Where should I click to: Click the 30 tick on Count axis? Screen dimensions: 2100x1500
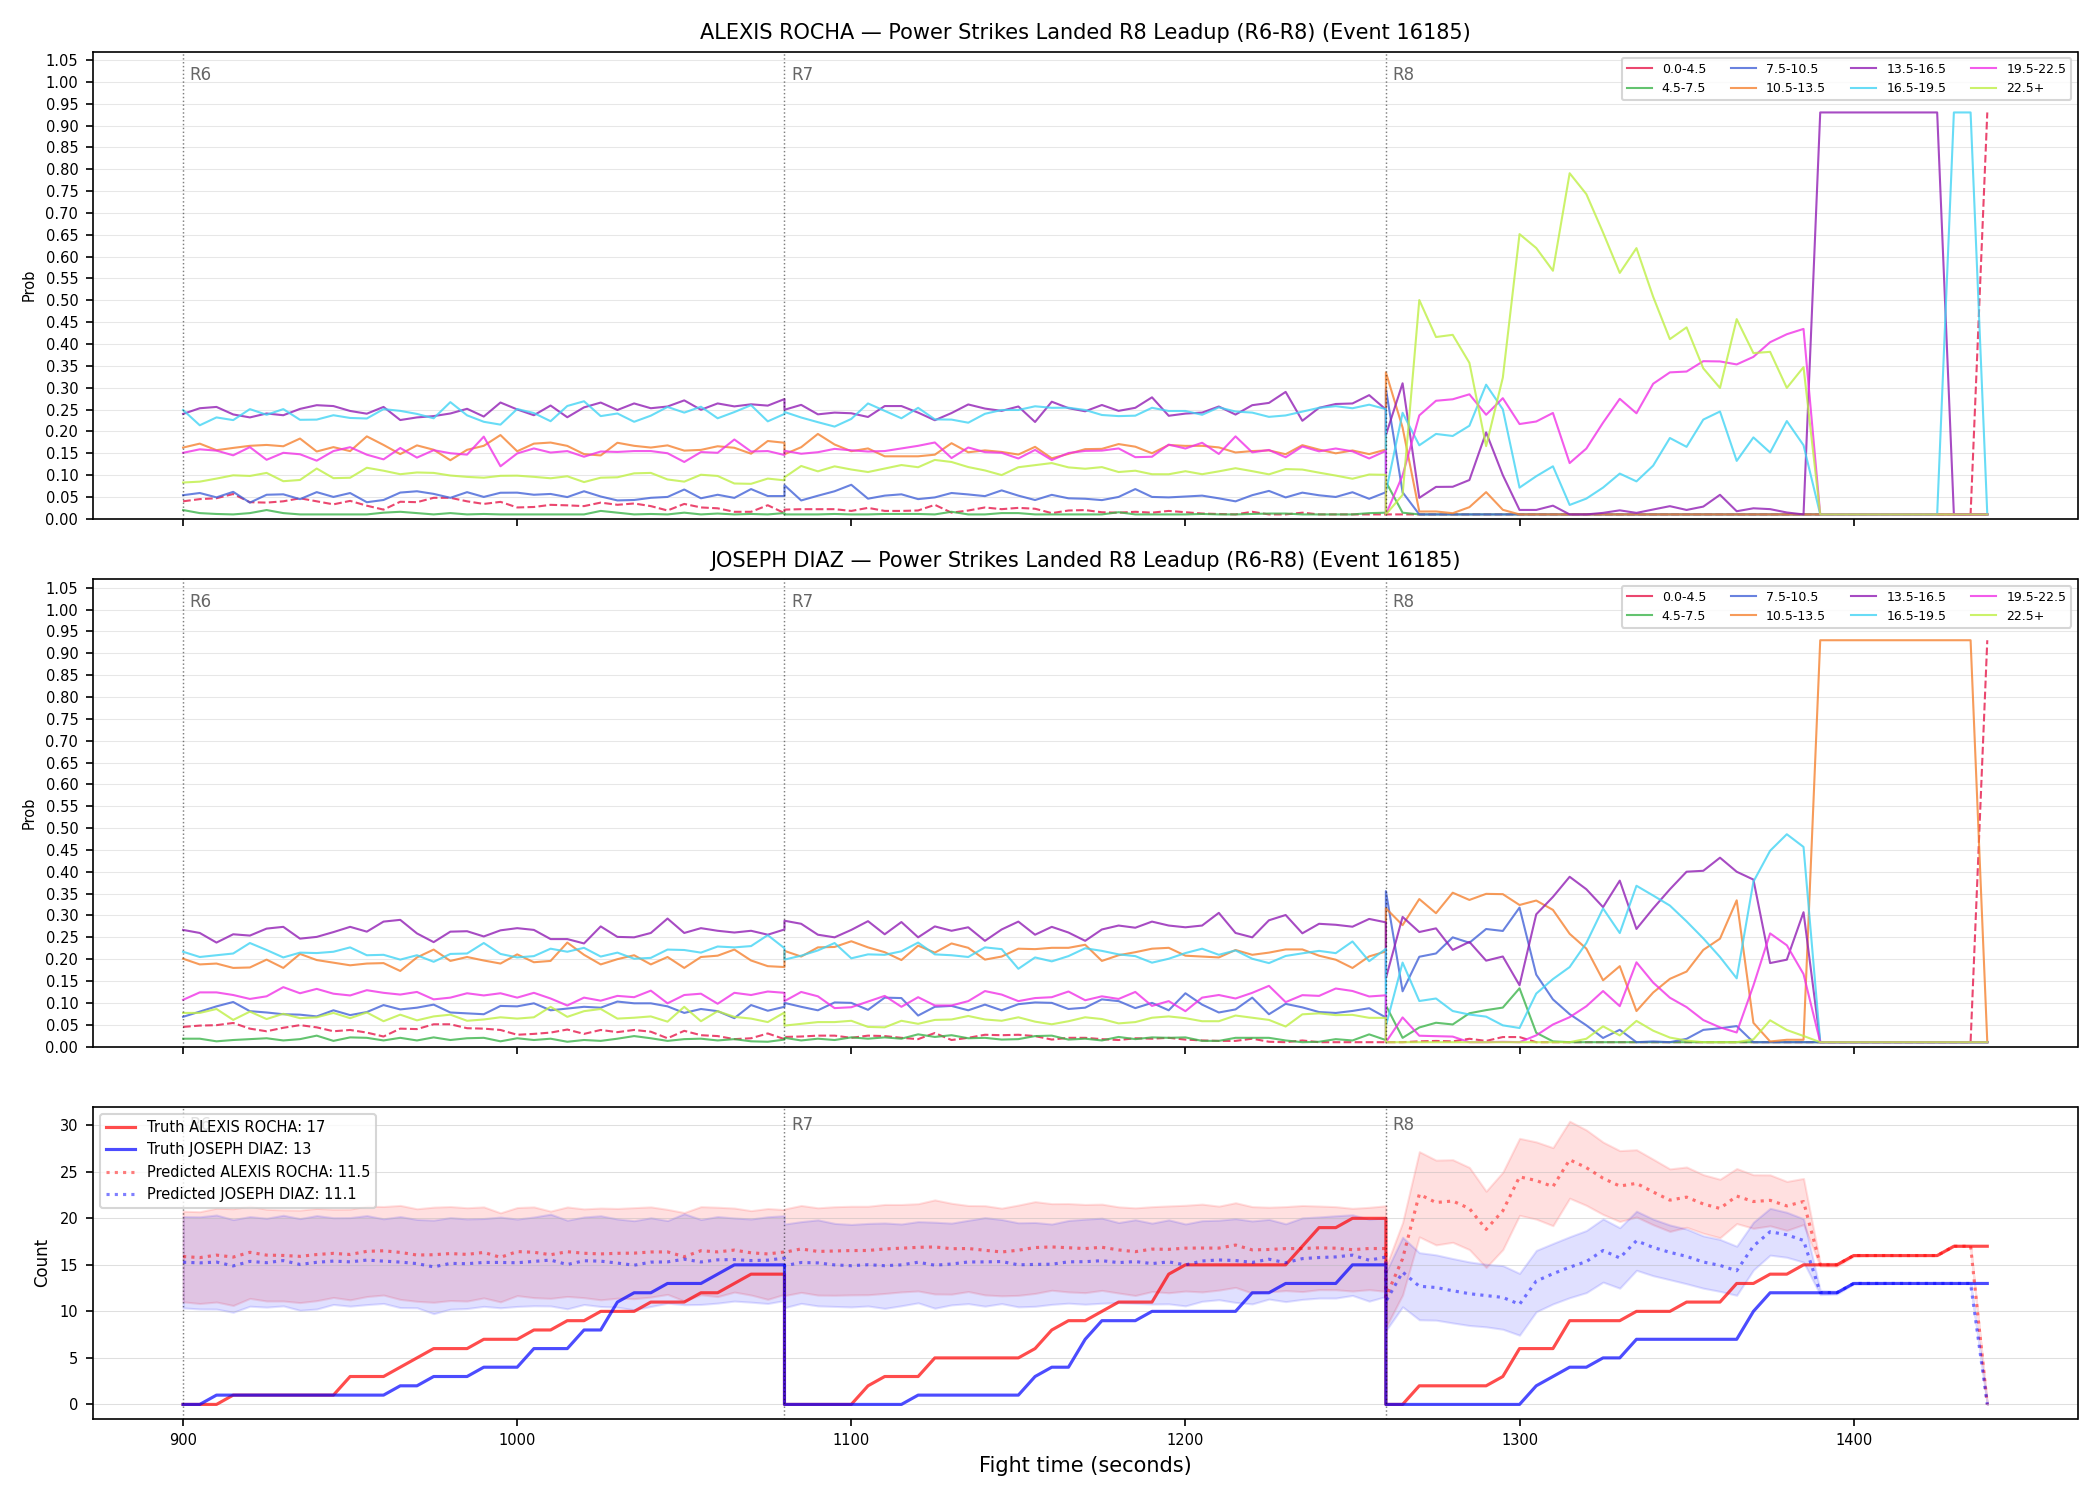pyautogui.click(x=68, y=1125)
